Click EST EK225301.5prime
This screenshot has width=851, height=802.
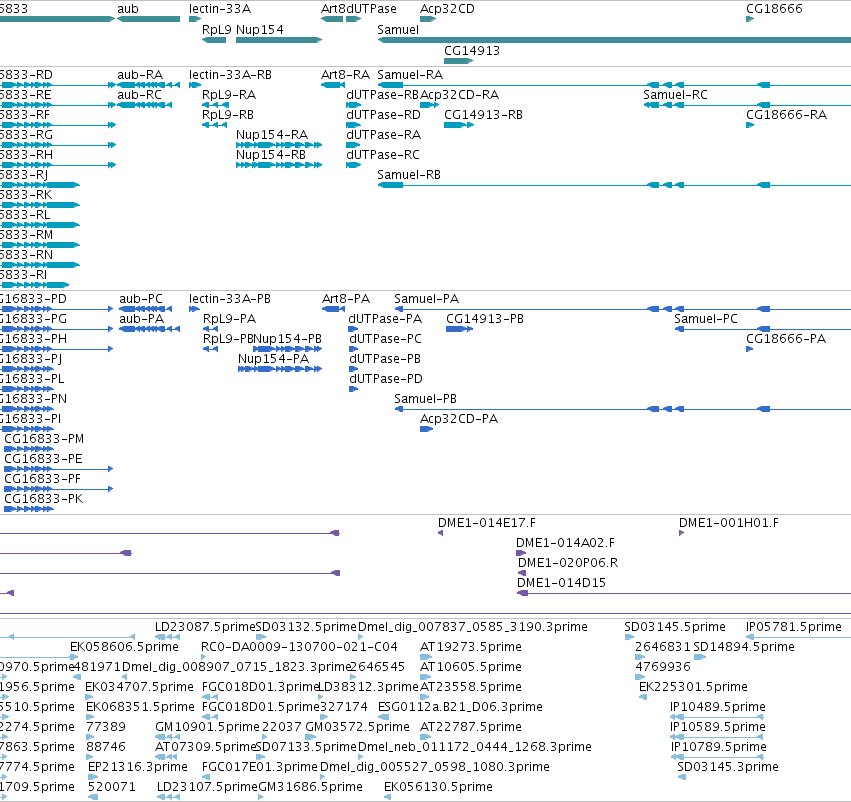coord(693,687)
